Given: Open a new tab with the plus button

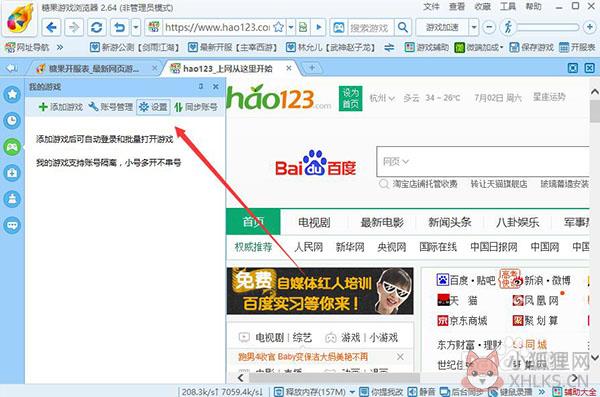Looking at the screenshot, I should 312,68.
